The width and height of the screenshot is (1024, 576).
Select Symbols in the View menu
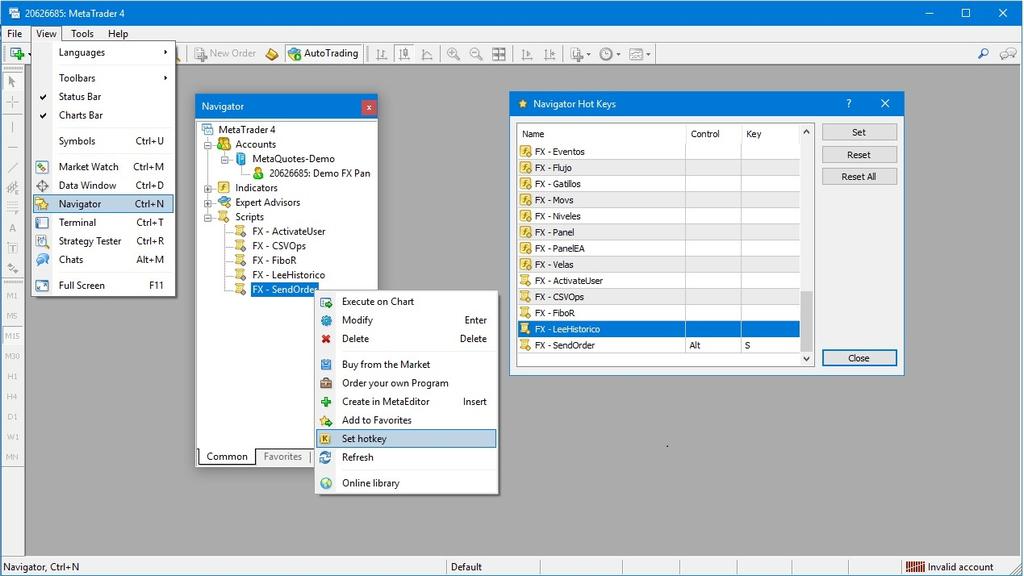point(104,141)
